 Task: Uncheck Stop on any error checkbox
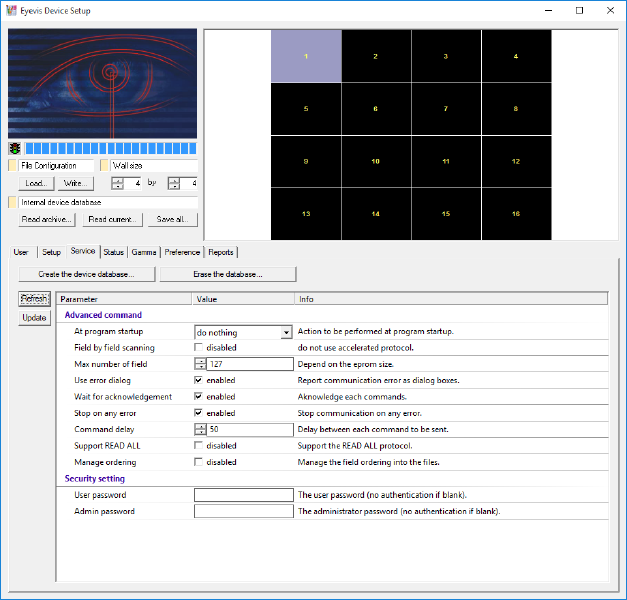[x=198, y=413]
